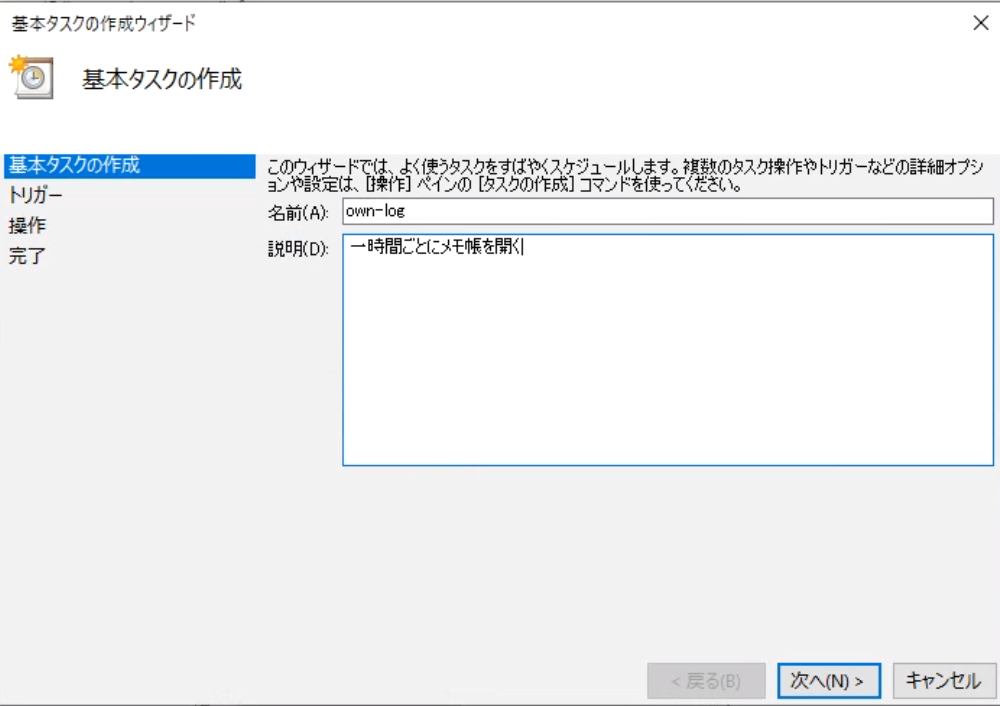Close the wizard with the X button
Viewport: 1000px width, 706px height.
(x=982, y=23)
